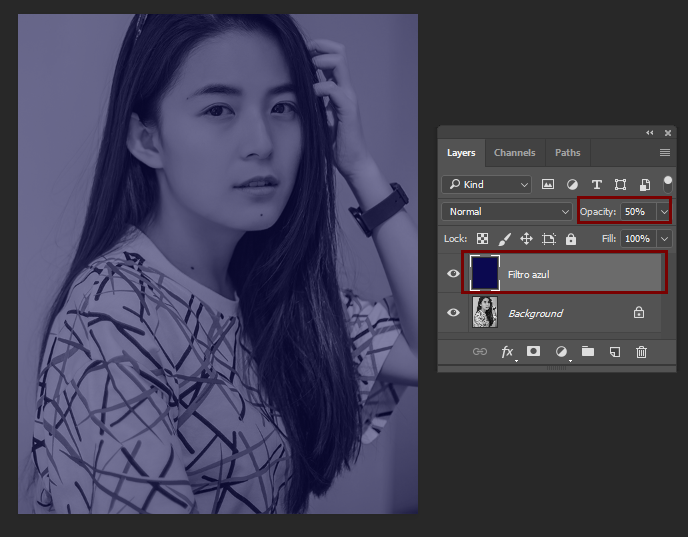Select the Filtro azul layer name
The image size is (688, 537).
pyautogui.click(x=528, y=274)
